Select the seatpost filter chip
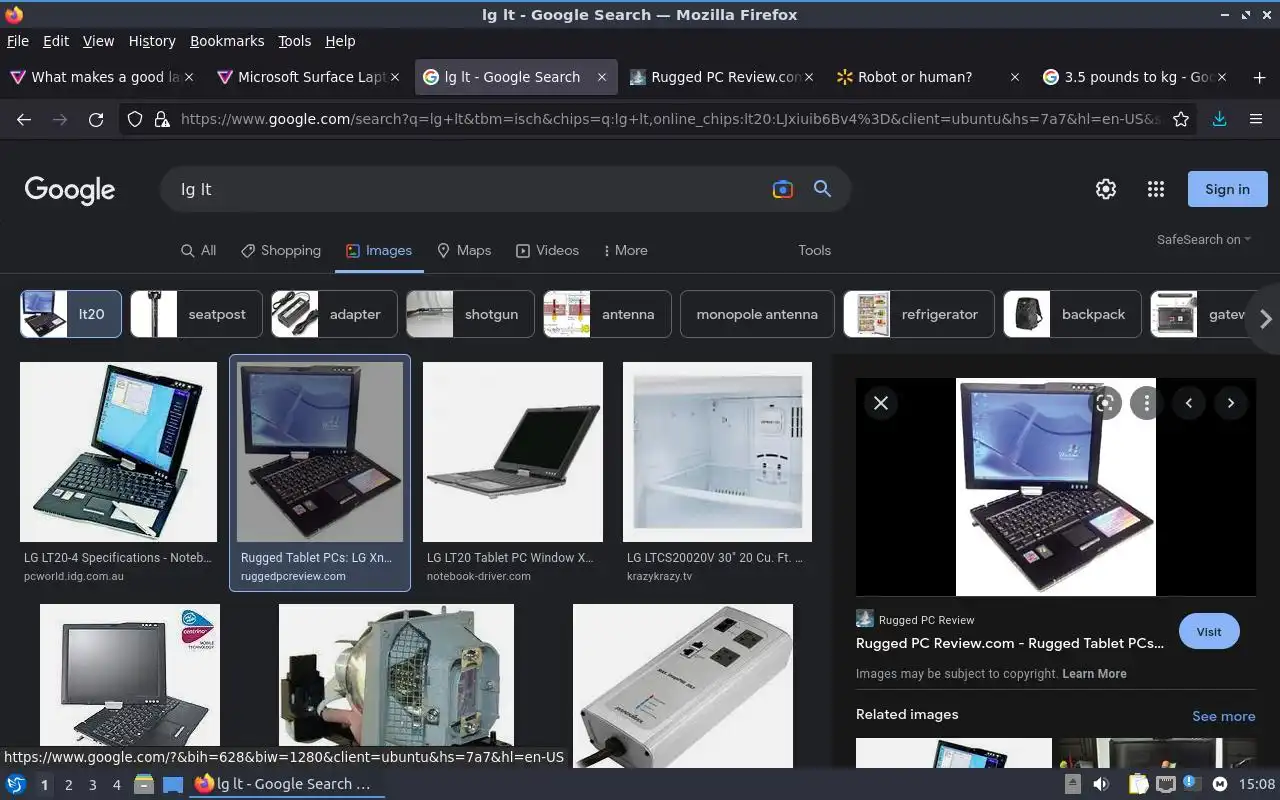Viewport: 1280px width, 800px height. pyautogui.click(x=196, y=314)
